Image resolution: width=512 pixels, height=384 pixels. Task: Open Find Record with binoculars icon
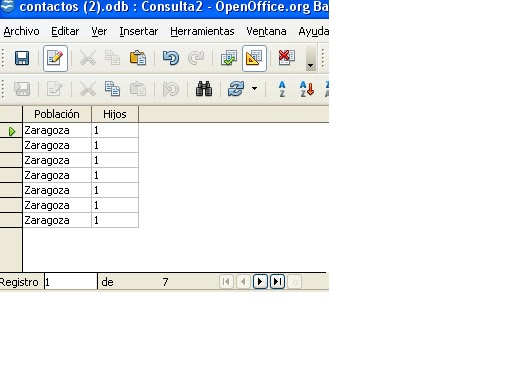pos(204,89)
